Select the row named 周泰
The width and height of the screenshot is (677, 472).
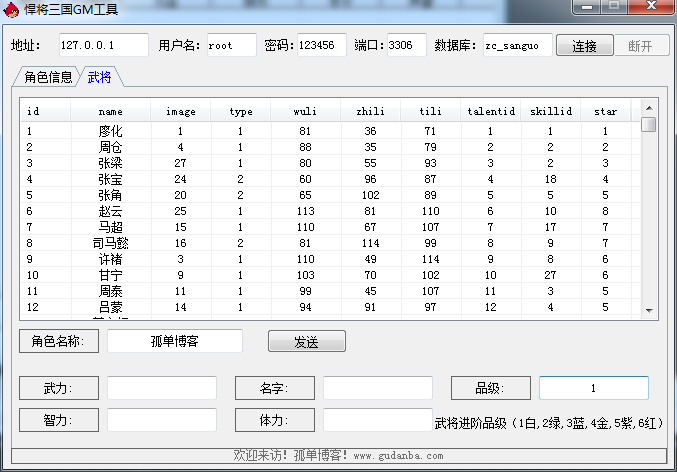330,291
